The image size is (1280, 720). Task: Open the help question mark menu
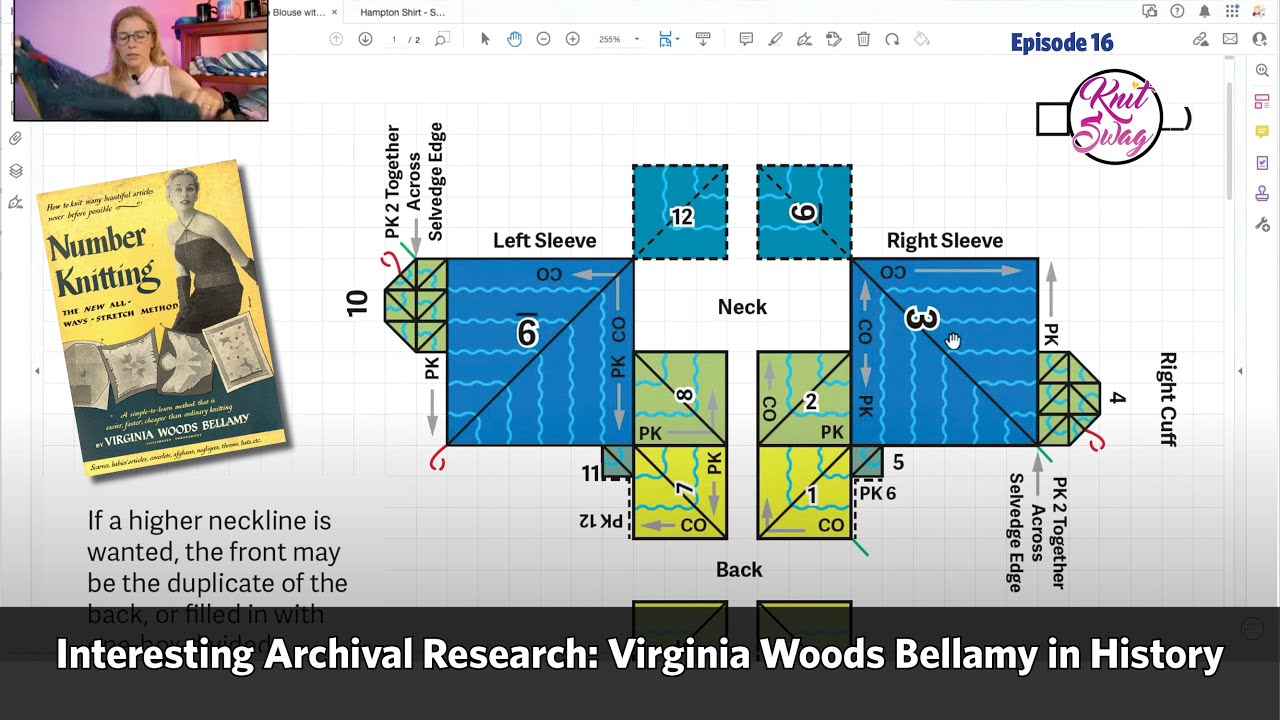pos(1177,11)
